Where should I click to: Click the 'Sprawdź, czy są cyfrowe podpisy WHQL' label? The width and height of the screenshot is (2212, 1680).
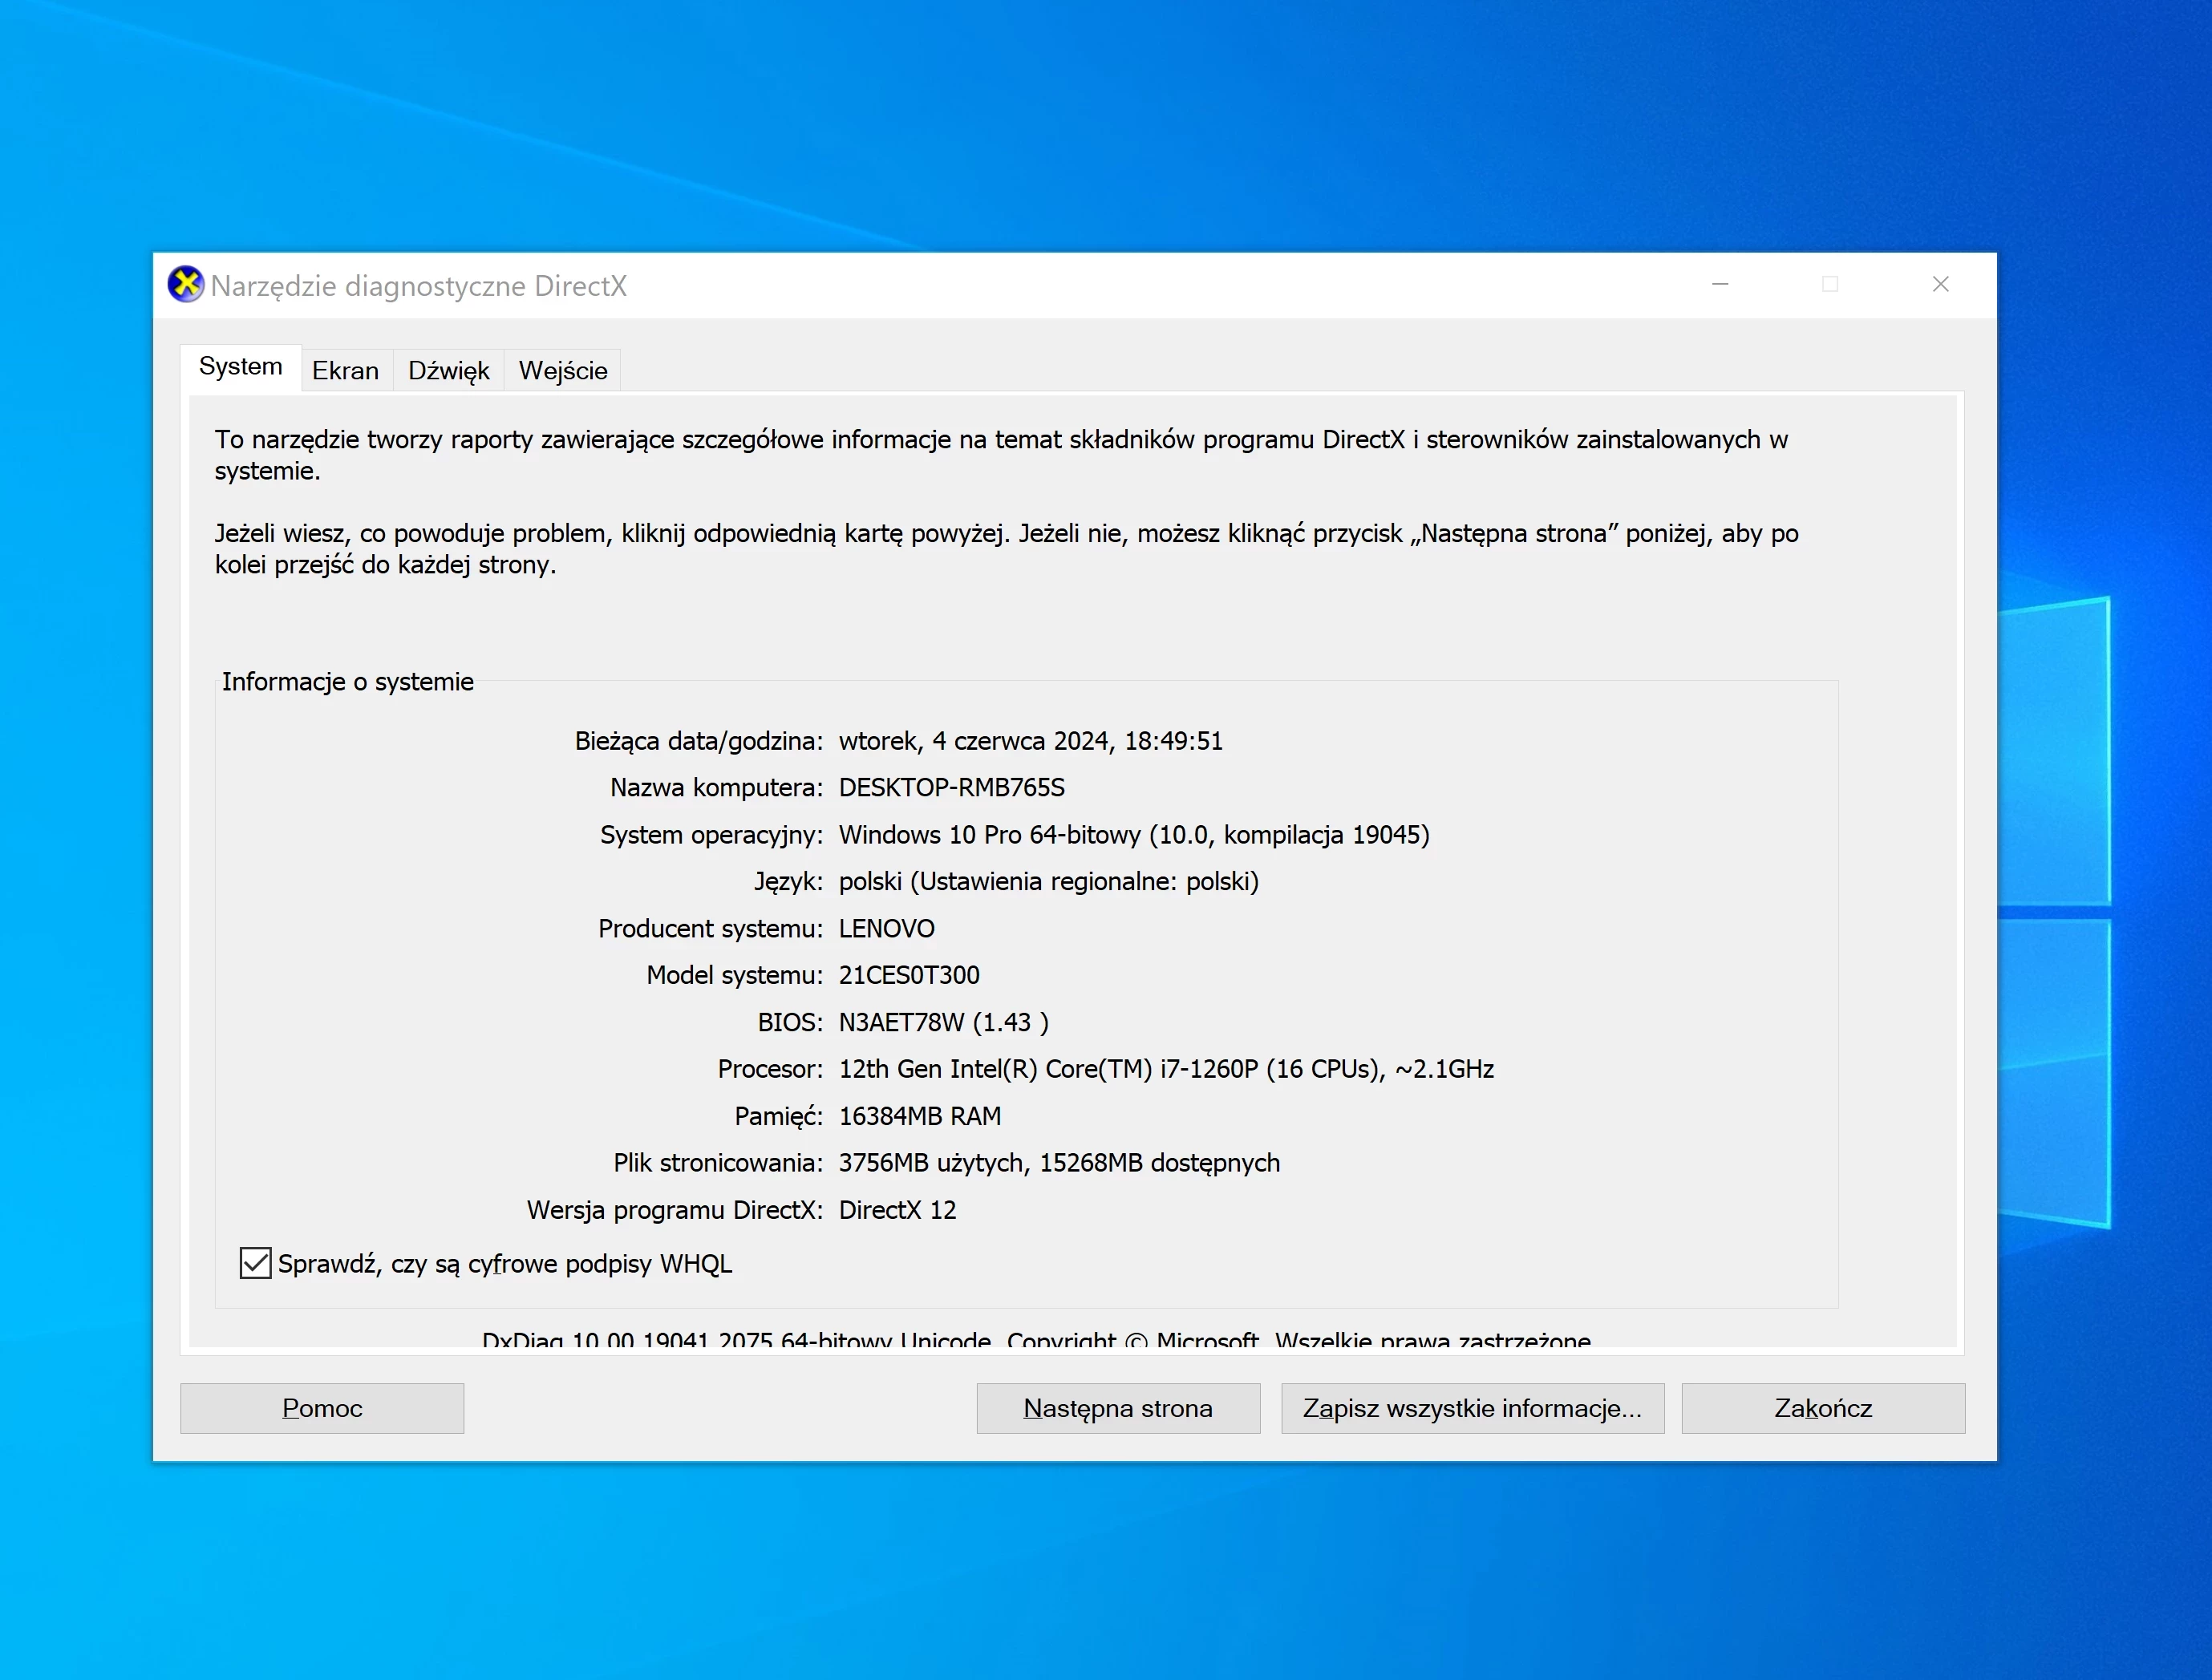pos(505,1264)
